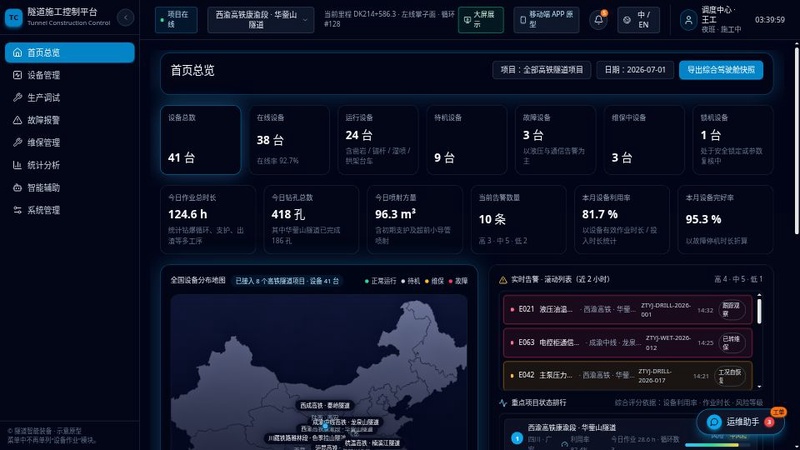Click the main page vertical scrollbar
The width and height of the screenshot is (800, 450).
point(796,140)
